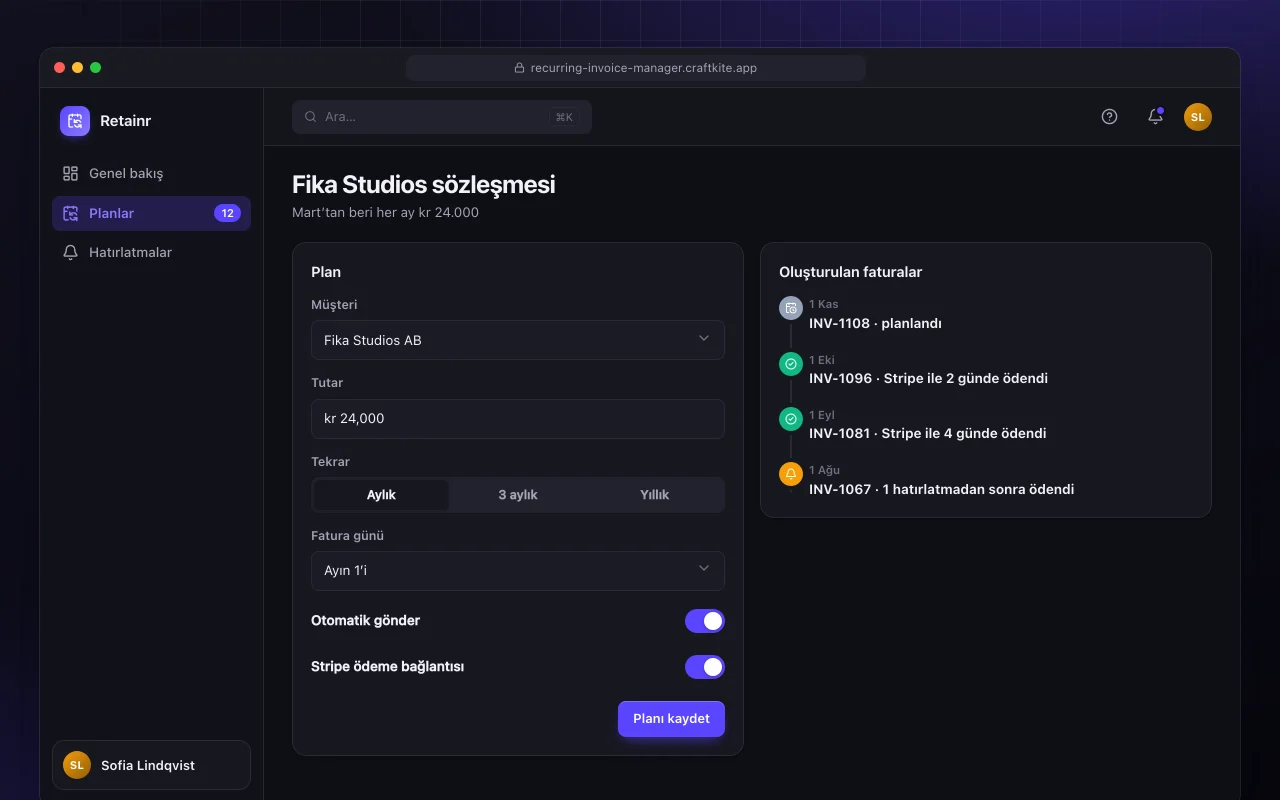The width and height of the screenshot is (1280, 800).
Task: Click 'INV-1081 · Stripe ile 4 günde ödendi'
Action: pyautogui.click(x=928, y=433)
